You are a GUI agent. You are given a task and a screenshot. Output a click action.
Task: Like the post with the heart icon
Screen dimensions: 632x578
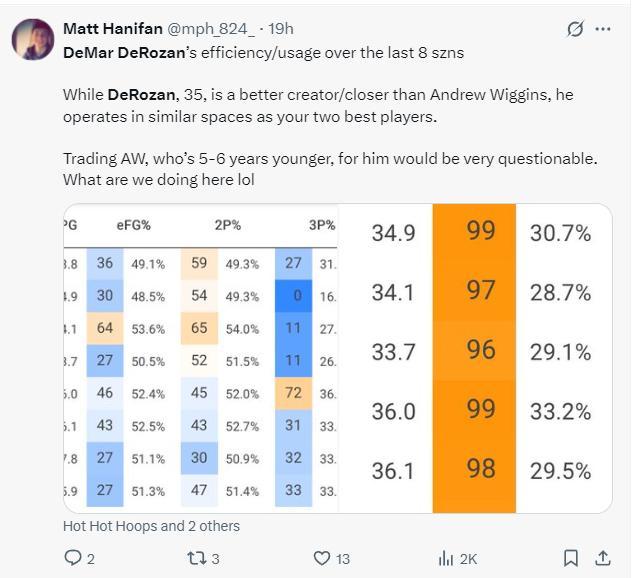click(321, 558)
